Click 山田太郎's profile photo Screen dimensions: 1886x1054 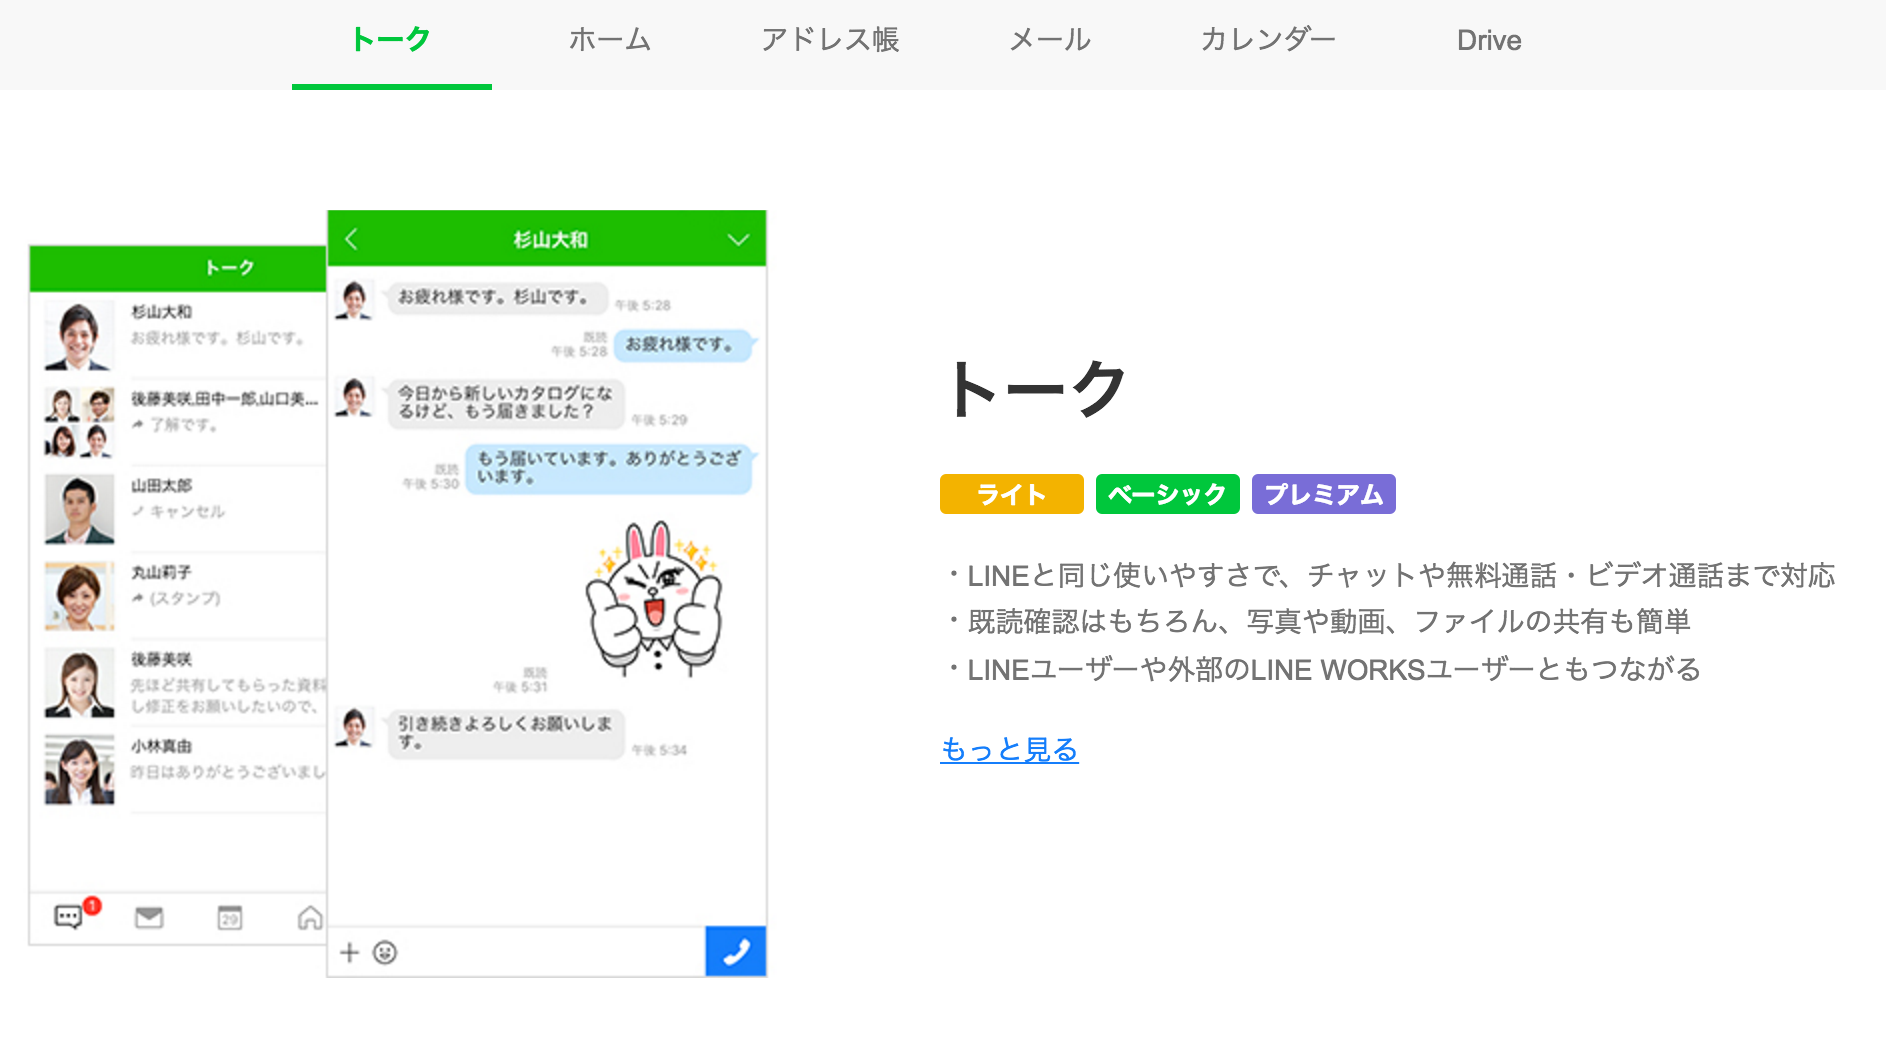coord(79,509)
